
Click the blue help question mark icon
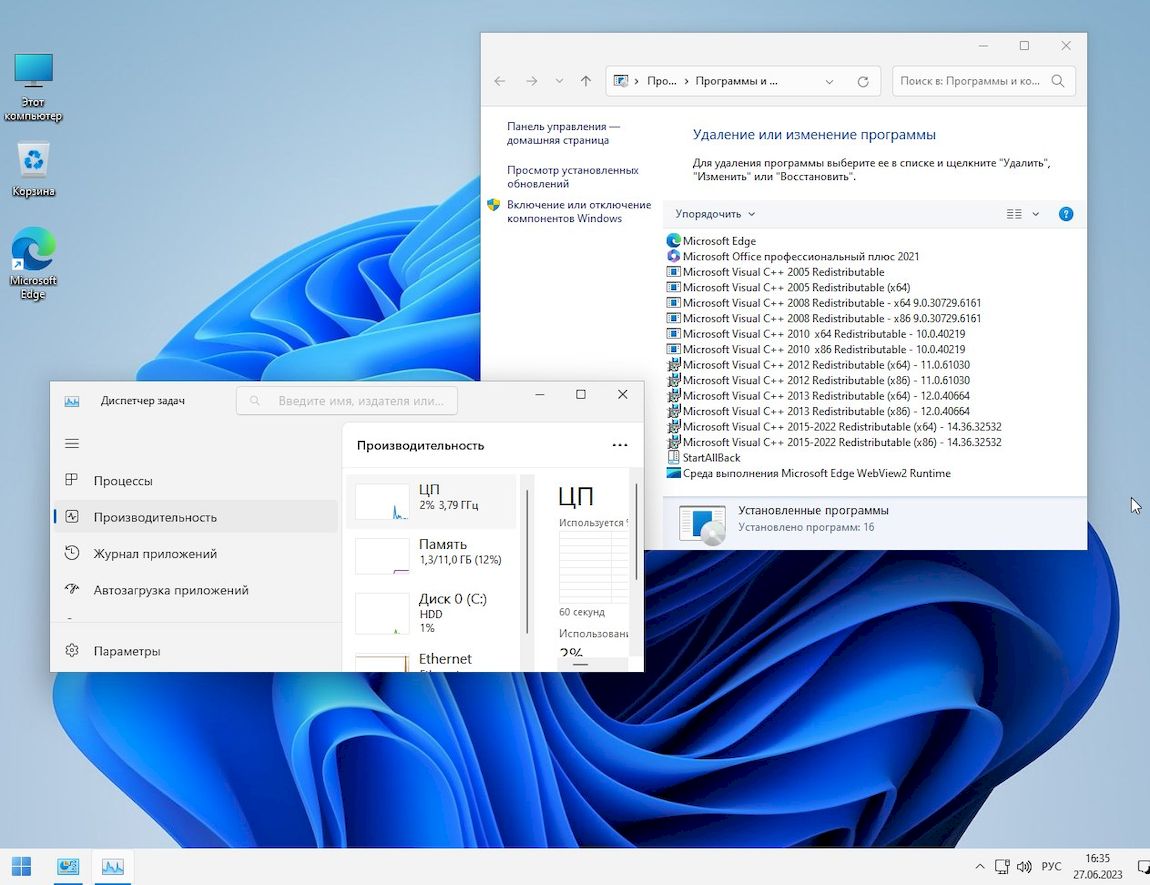(1066, 214)
